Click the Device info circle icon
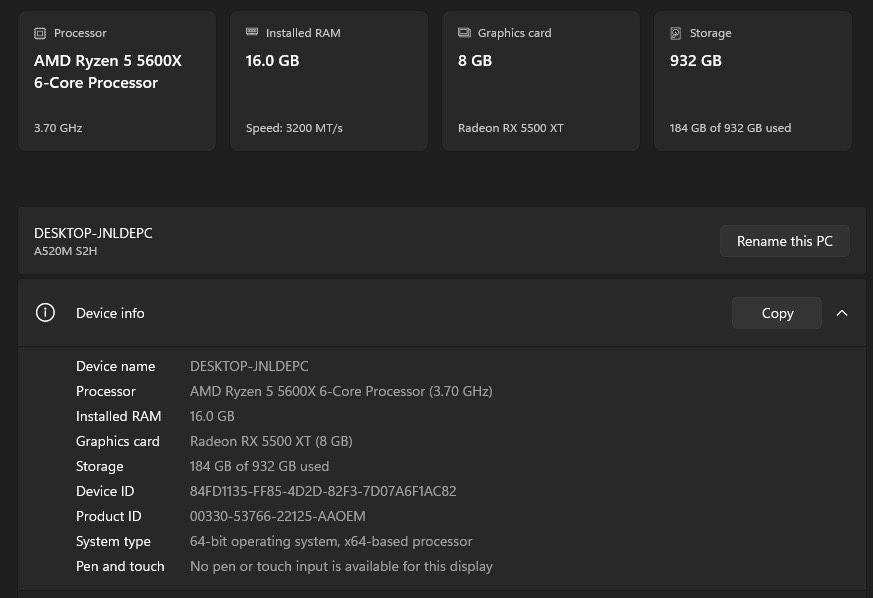Viewport: 873px width, 598px height. 45,312
